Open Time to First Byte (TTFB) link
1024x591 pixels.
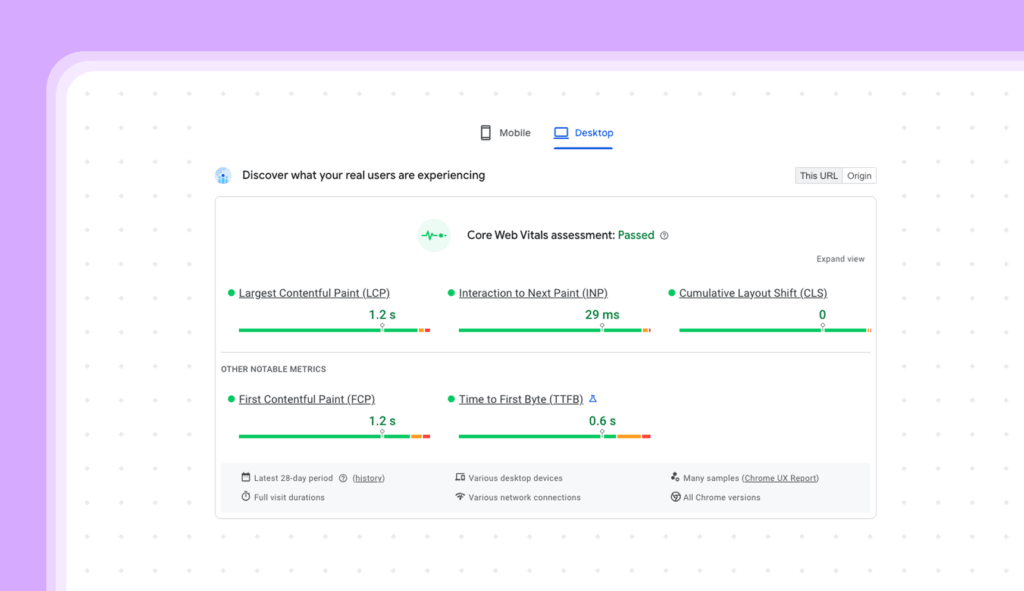point(521,399)
